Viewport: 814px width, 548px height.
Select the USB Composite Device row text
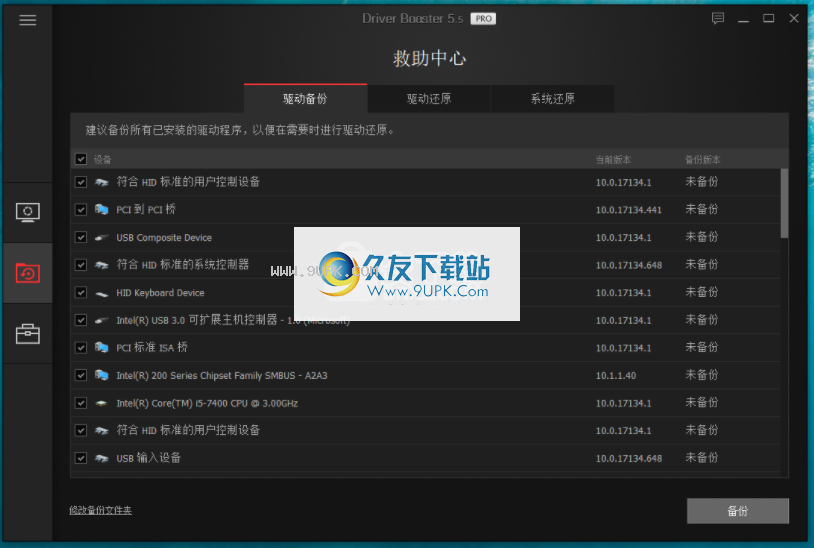[164, 238]
